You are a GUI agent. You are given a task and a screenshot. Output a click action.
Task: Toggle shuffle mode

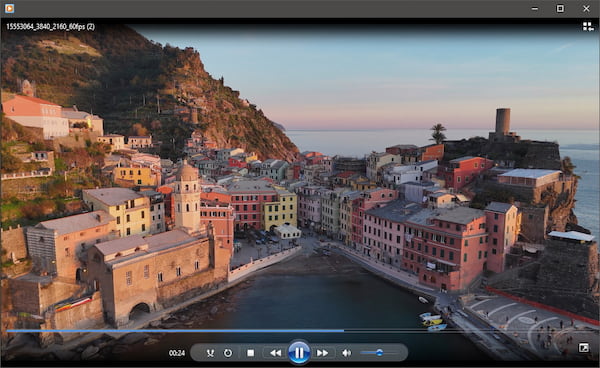tap(210, 353)
